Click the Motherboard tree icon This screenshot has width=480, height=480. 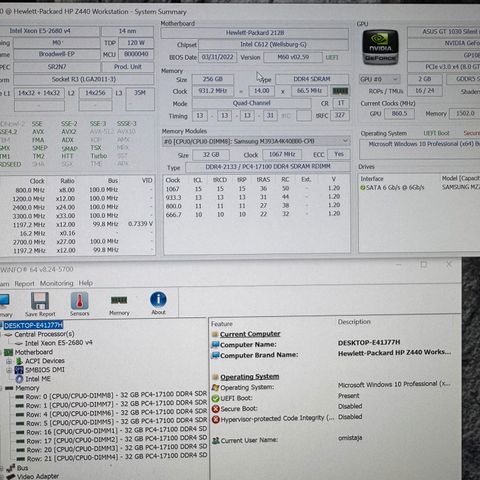pos(9,352)
